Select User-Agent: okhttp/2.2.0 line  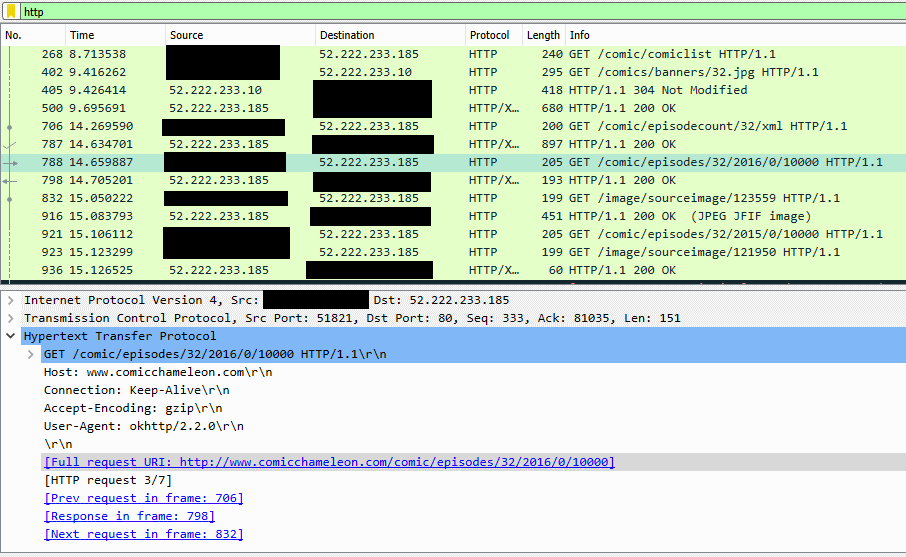143,426
